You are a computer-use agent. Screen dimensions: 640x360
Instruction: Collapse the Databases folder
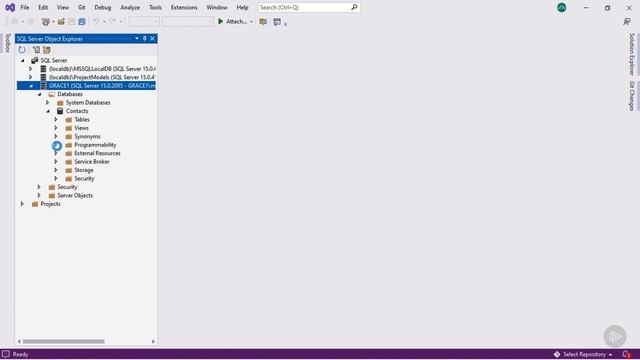pyautogui.click(x=40, y=94)
